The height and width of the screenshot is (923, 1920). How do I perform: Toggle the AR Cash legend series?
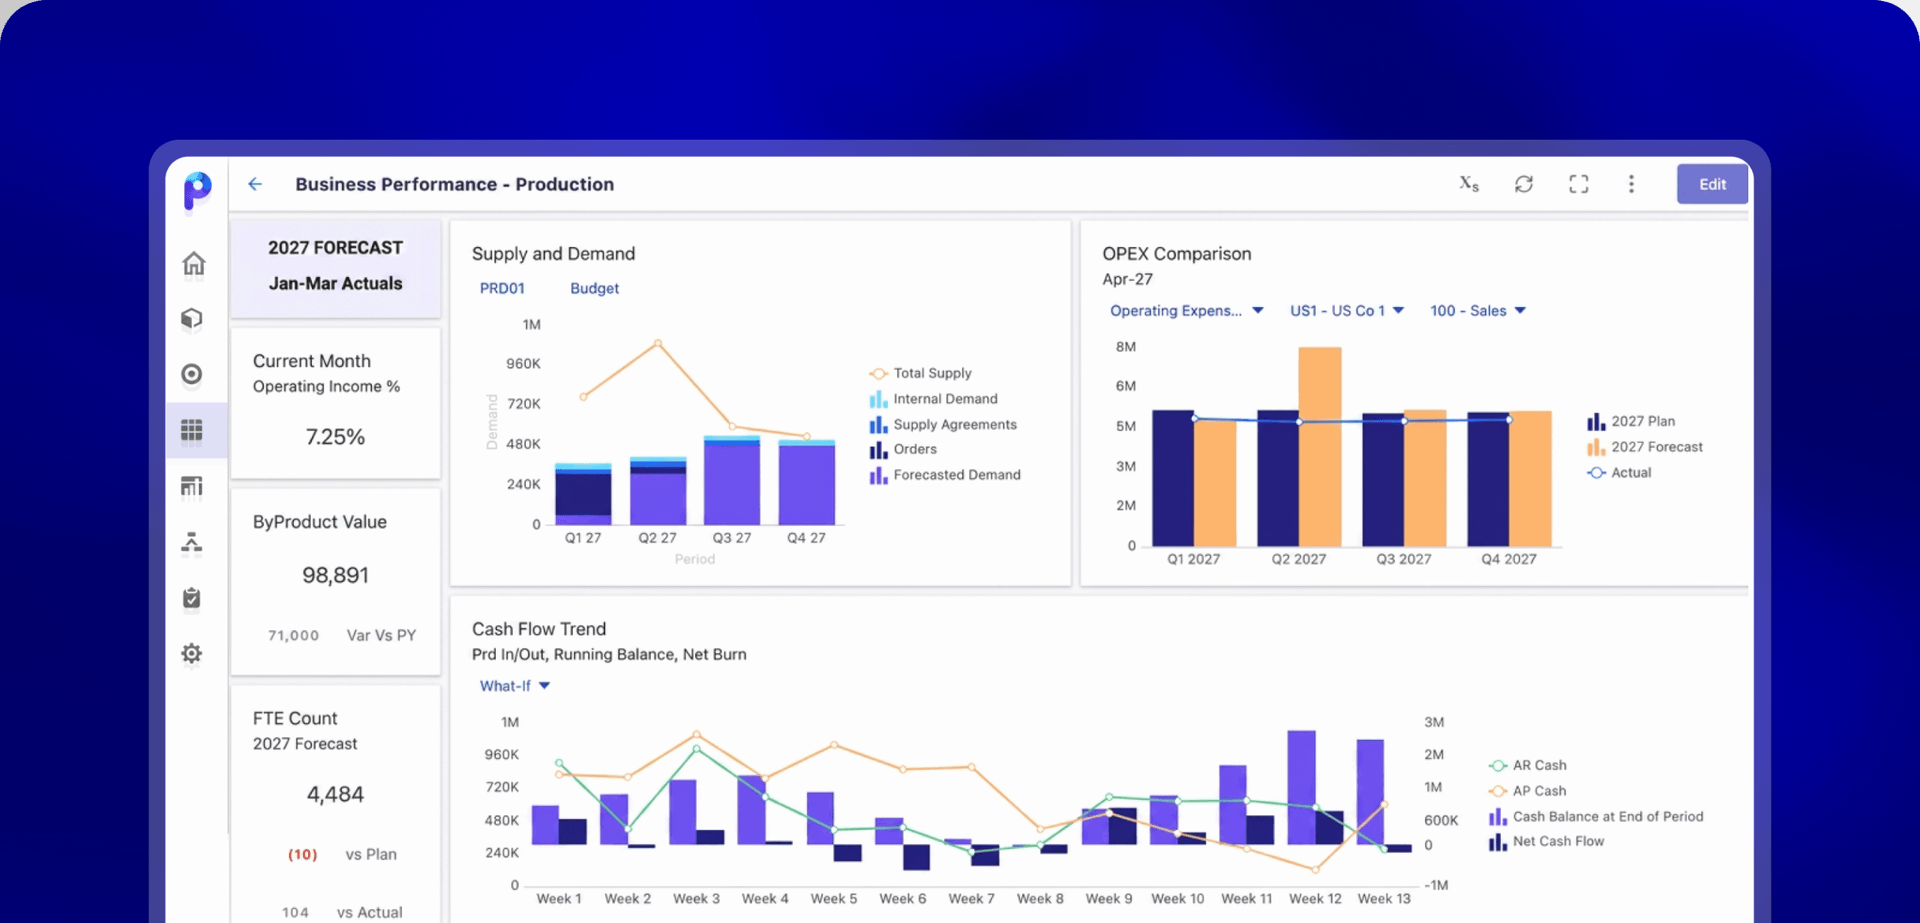tap(1528, 765)
